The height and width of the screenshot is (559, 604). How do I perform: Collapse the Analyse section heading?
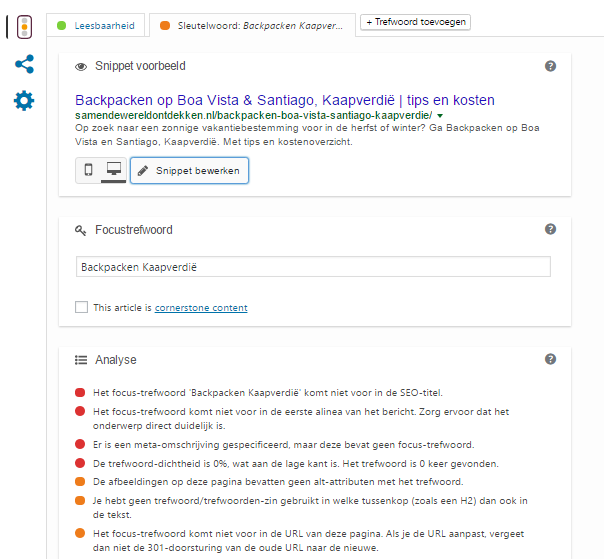[x=116, y=359]
